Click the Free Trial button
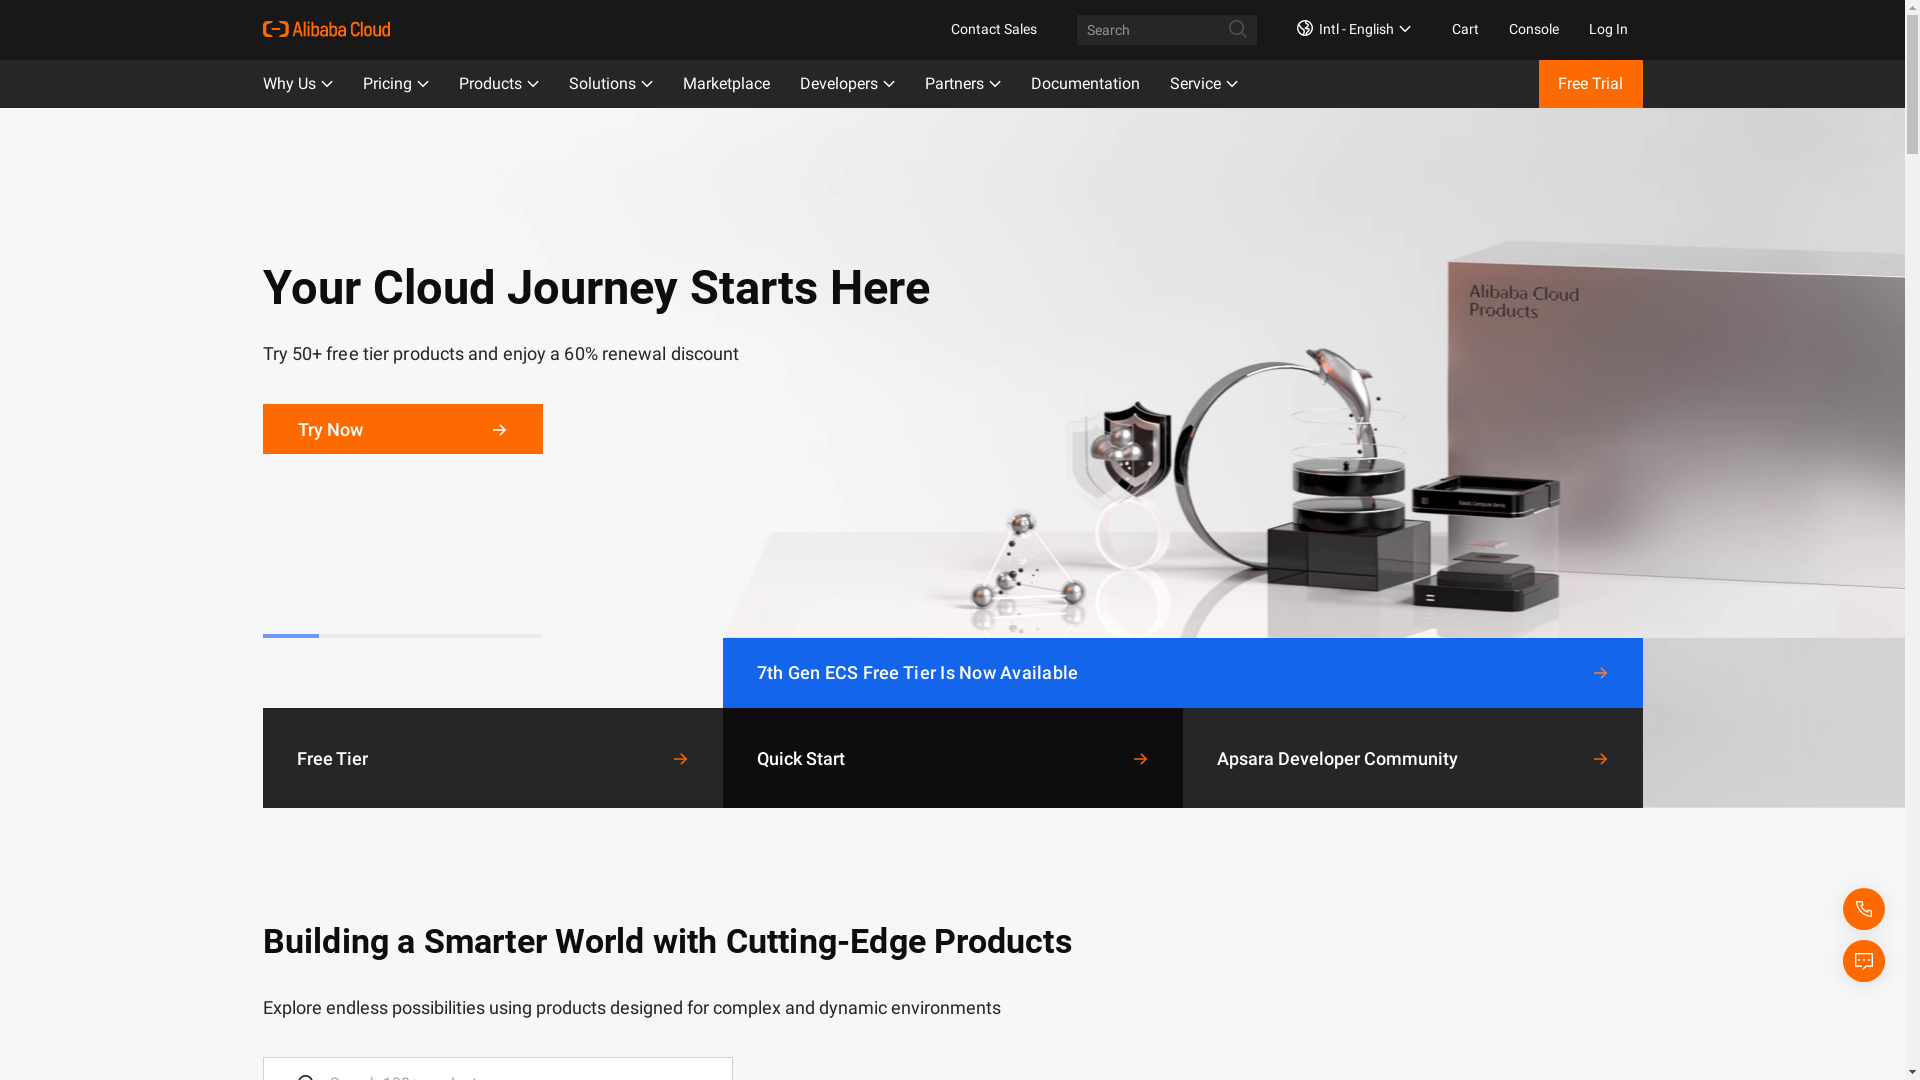 [1590, 84]
